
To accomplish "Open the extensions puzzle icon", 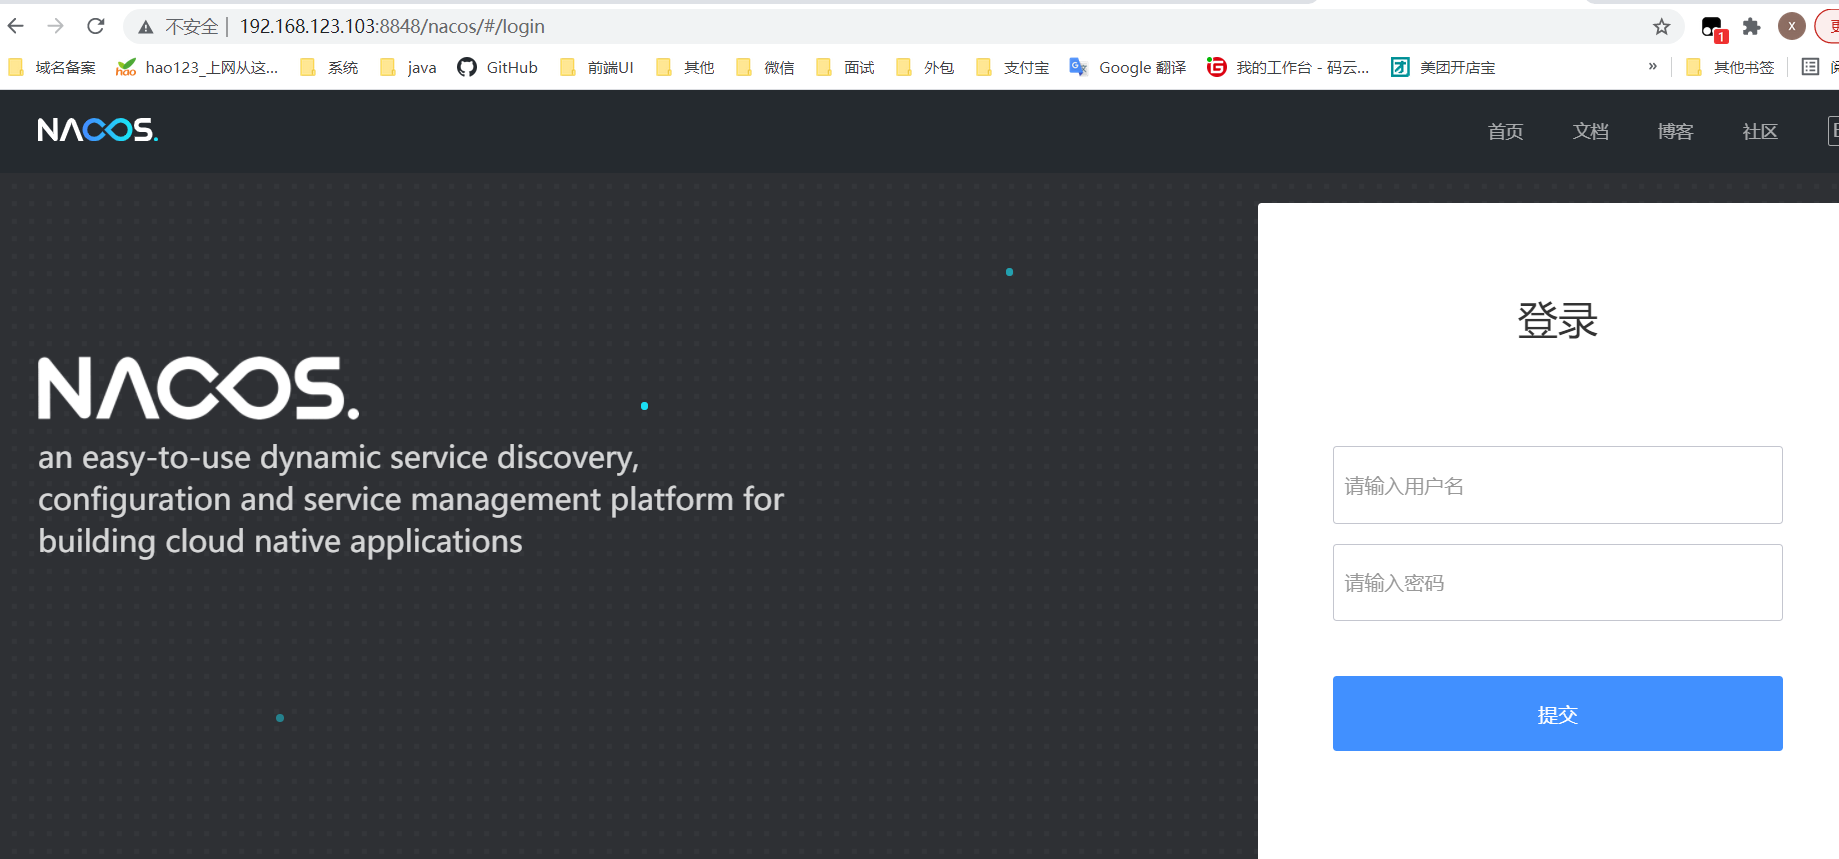I will (1751, 27).
